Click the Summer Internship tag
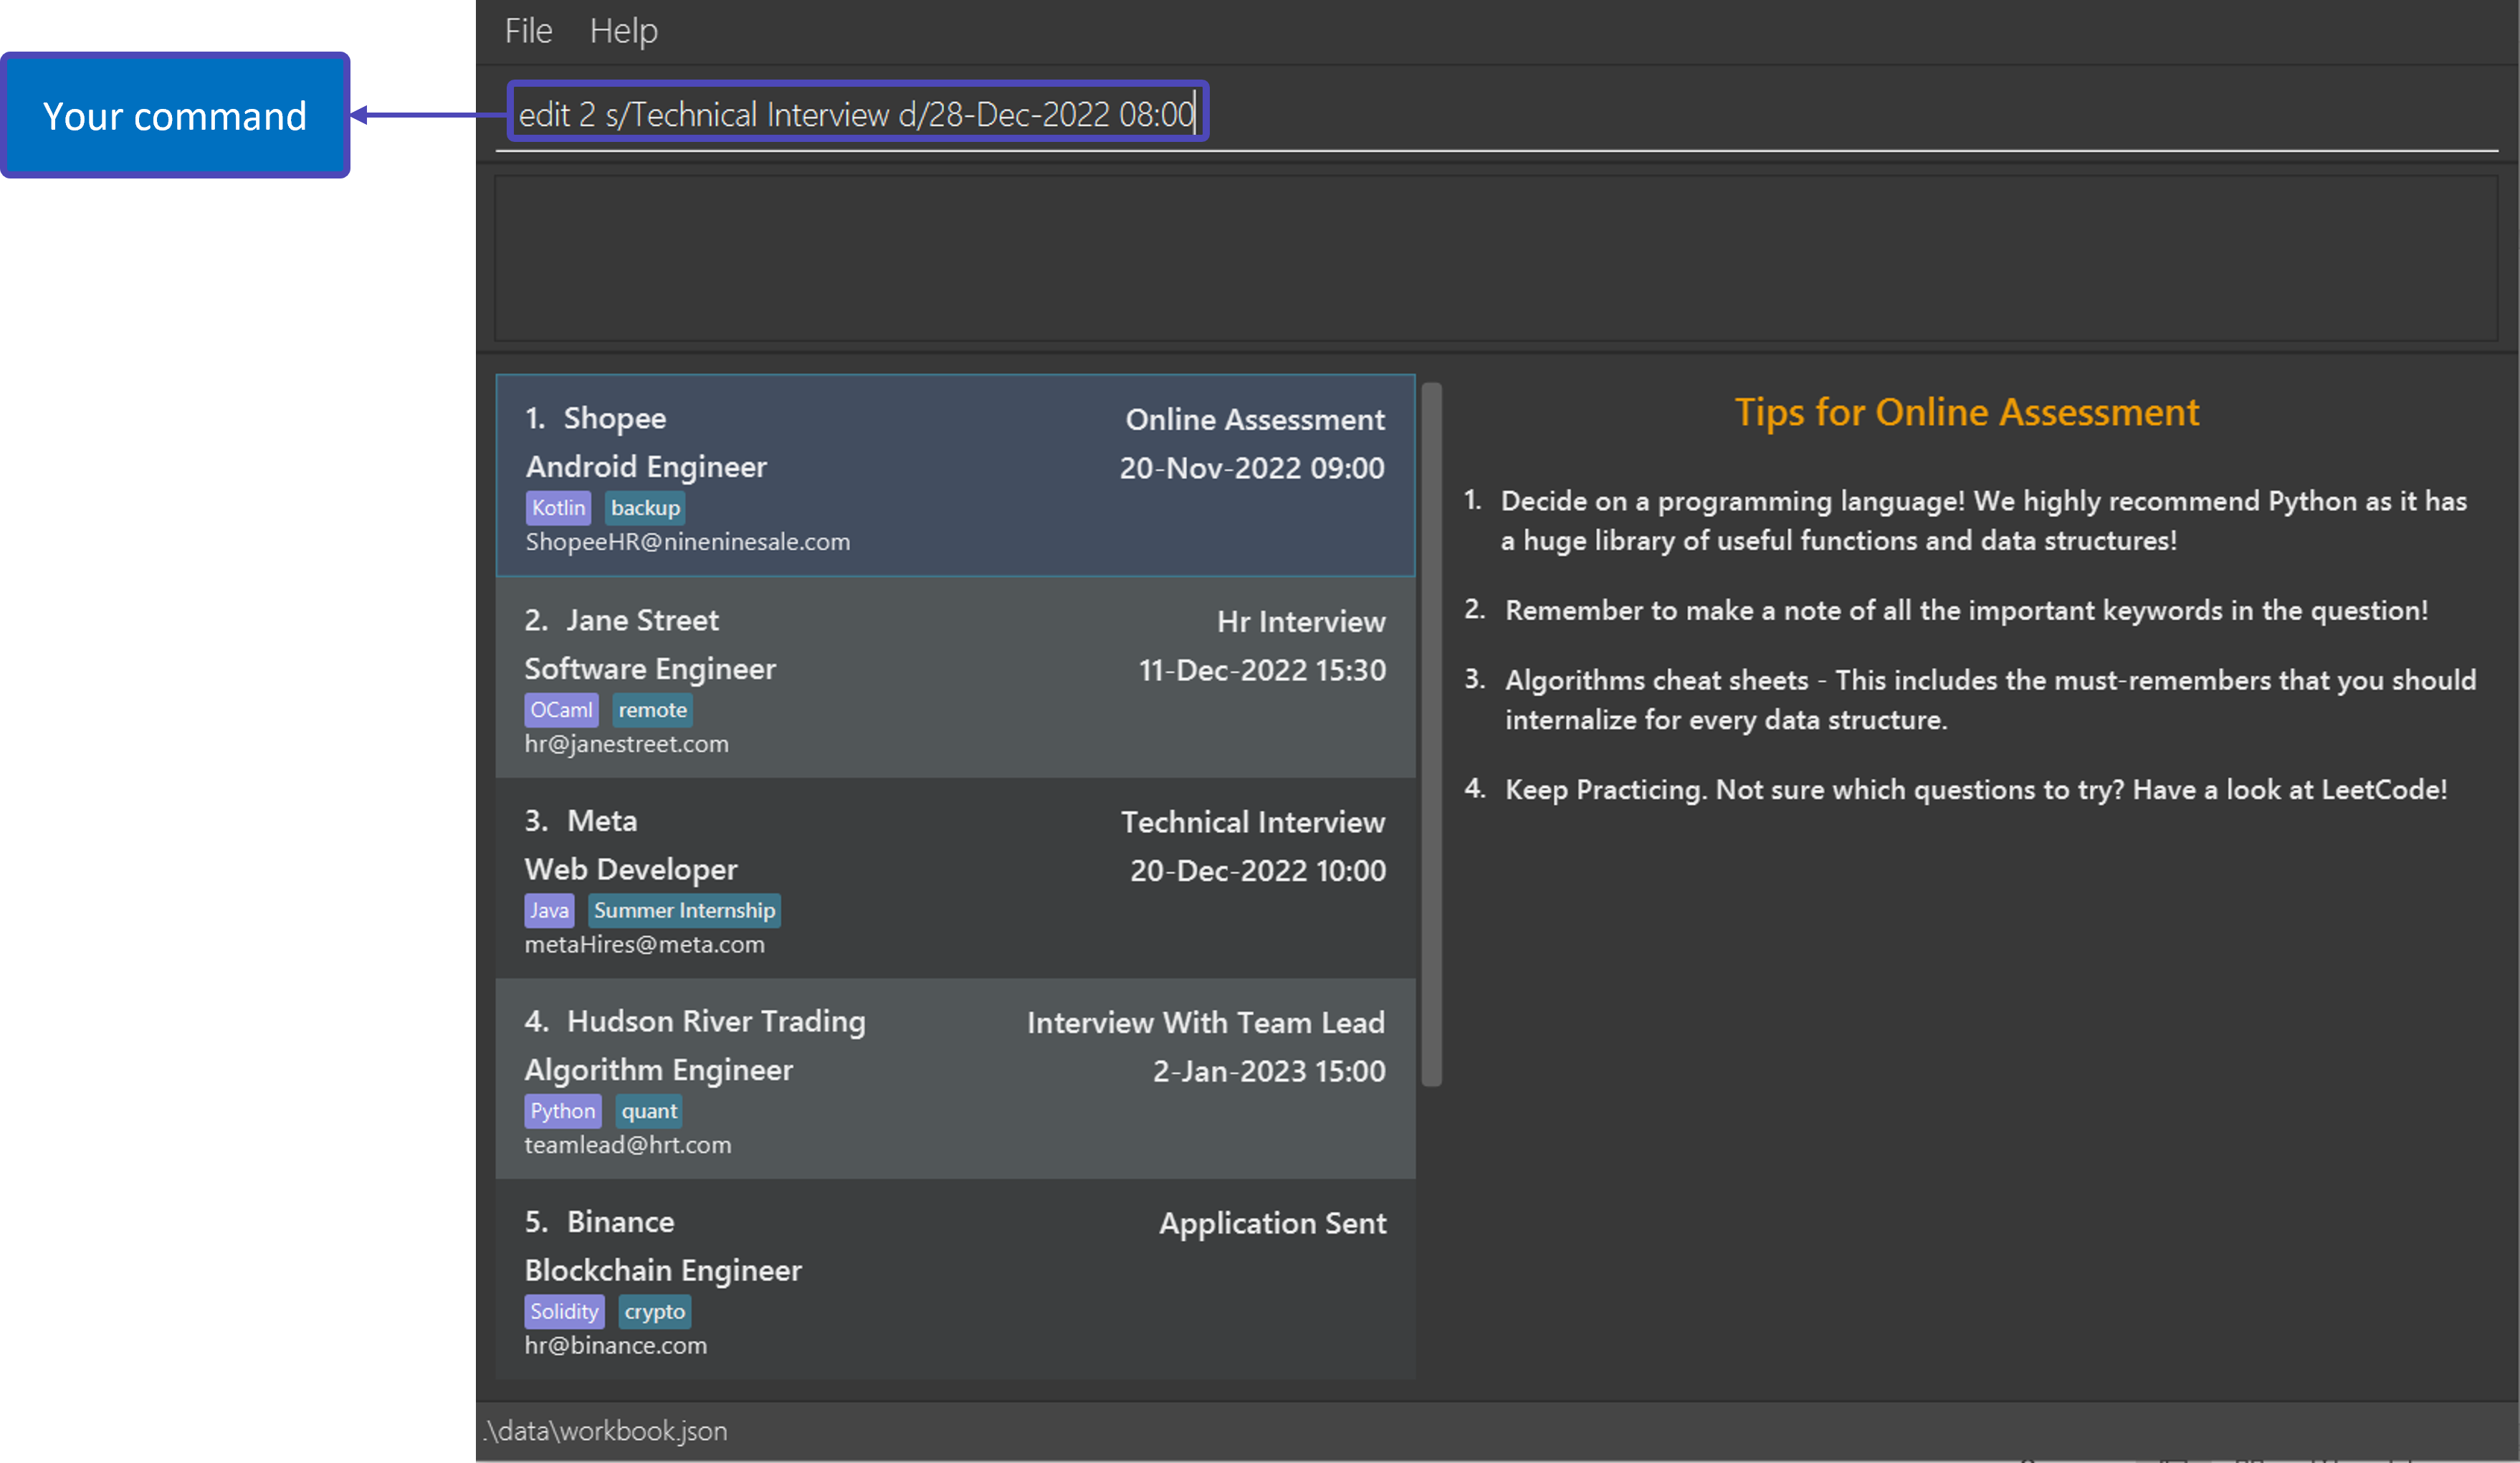The height and width of the screenshot is (1463, 2520). [x=684, y=911]
